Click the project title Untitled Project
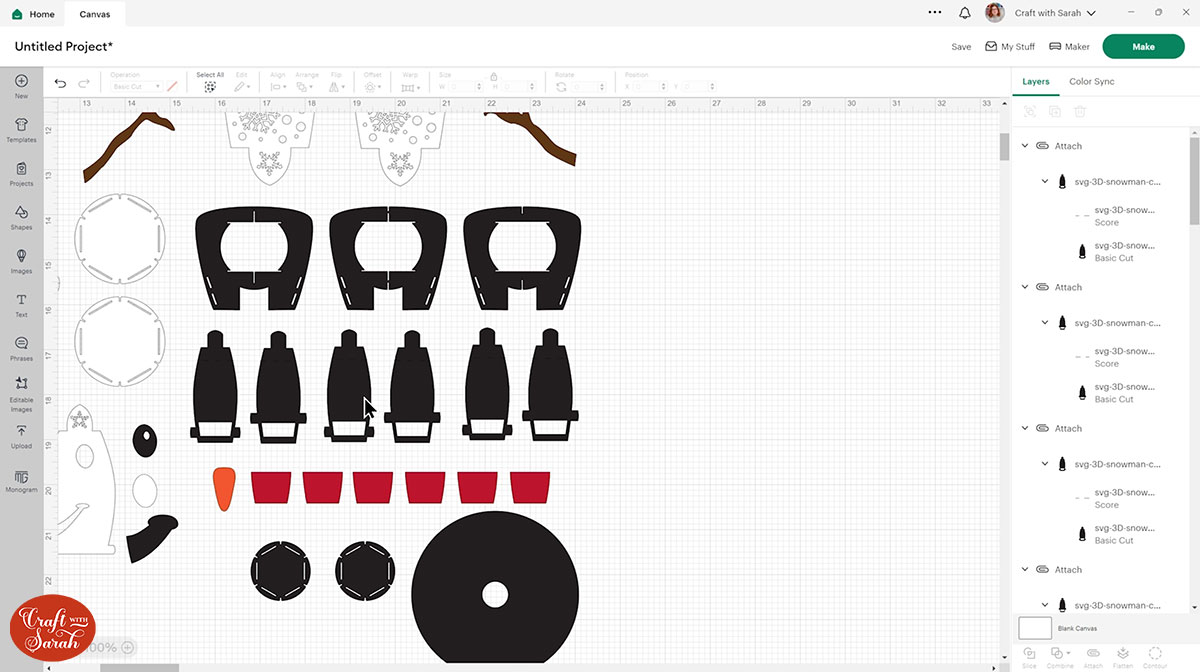This screenshot has height=672, width=1200. tap(63, 47)
